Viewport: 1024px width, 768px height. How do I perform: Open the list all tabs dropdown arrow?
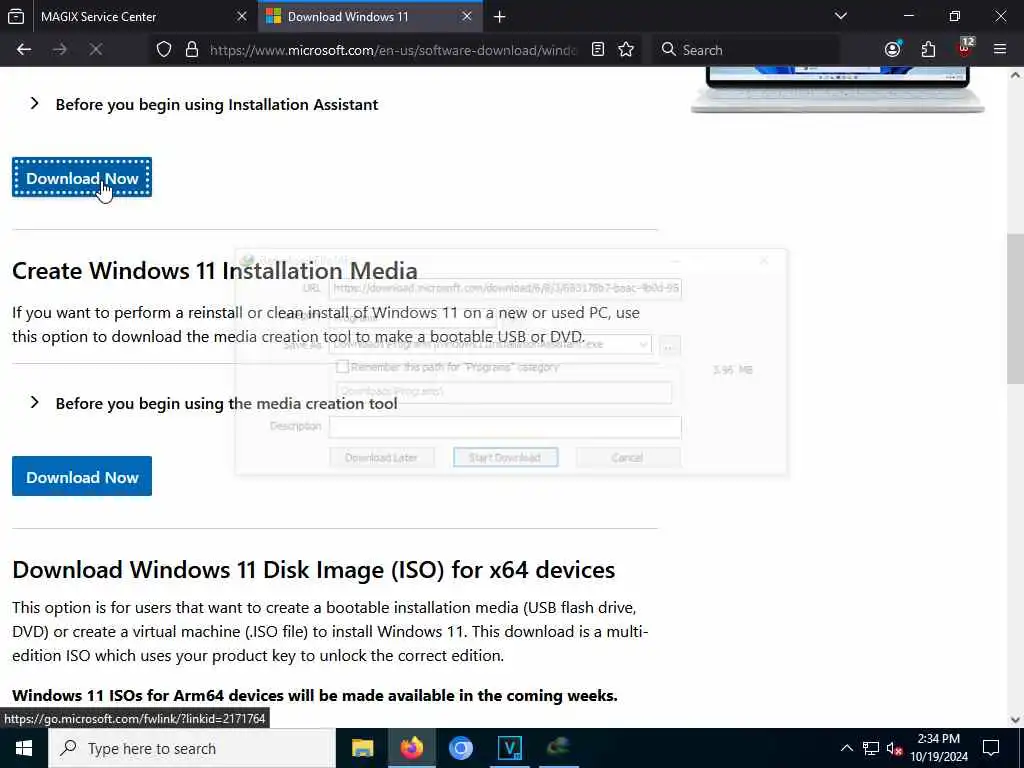coord(841,16)
